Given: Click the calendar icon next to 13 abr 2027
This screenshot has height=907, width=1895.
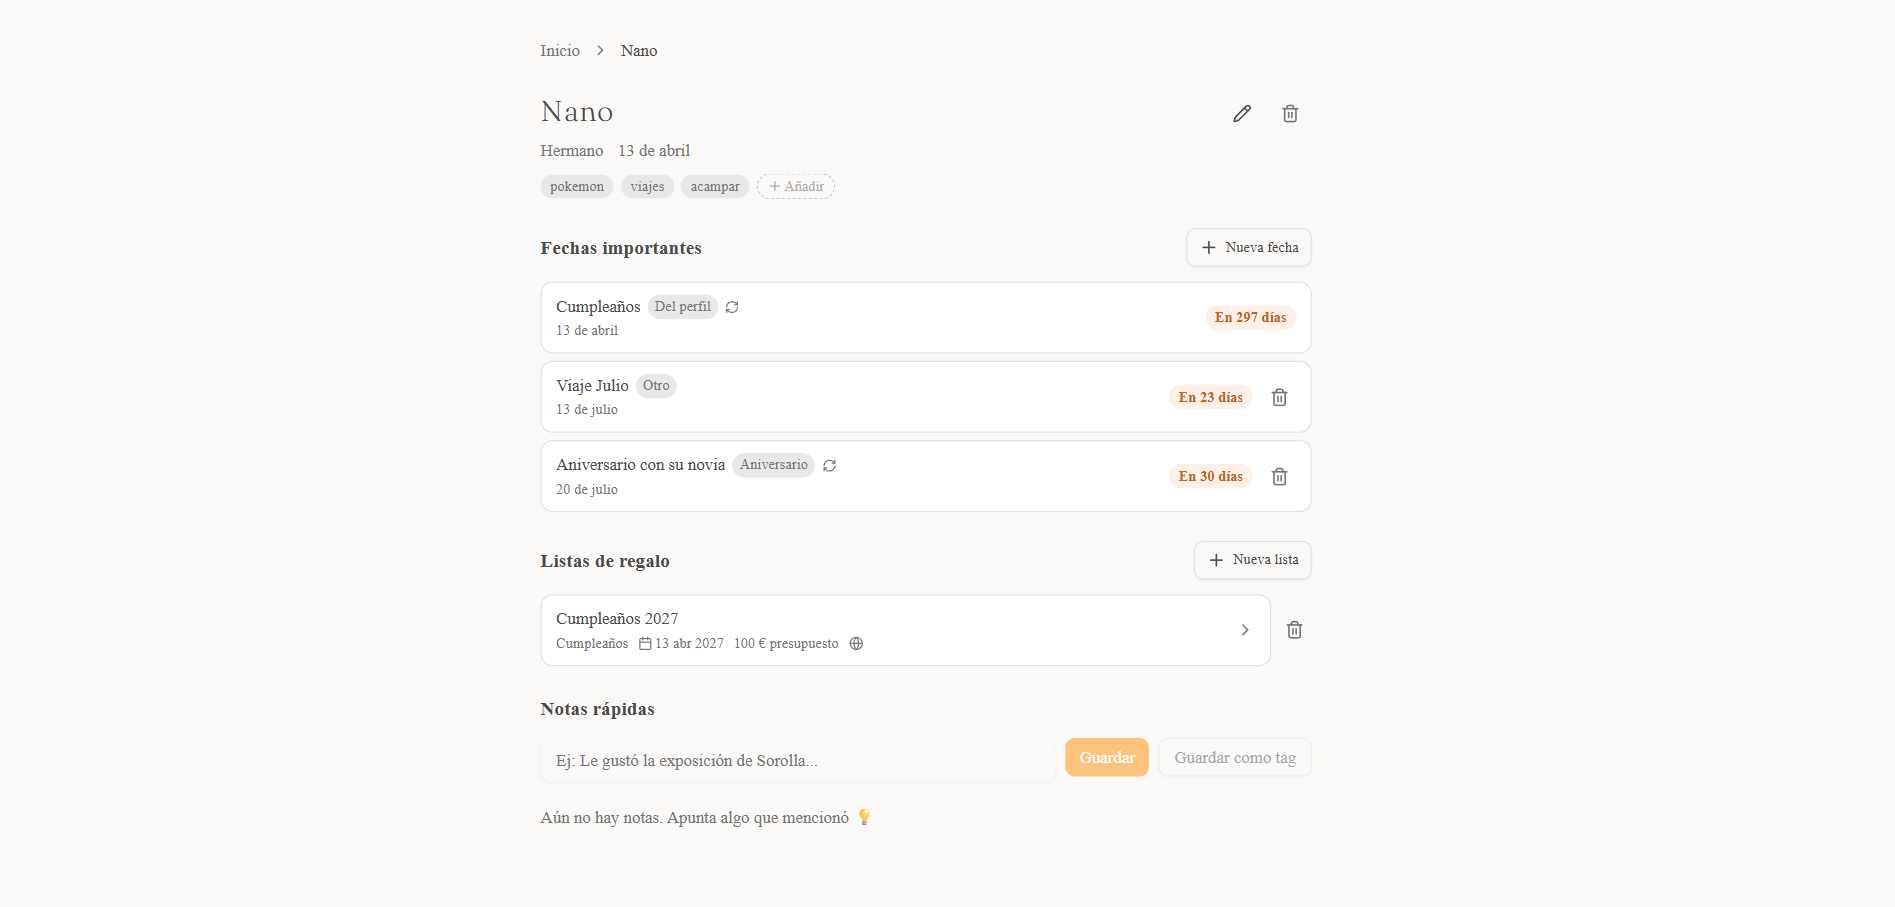Looking at the screenshot, I should [645, 644].
